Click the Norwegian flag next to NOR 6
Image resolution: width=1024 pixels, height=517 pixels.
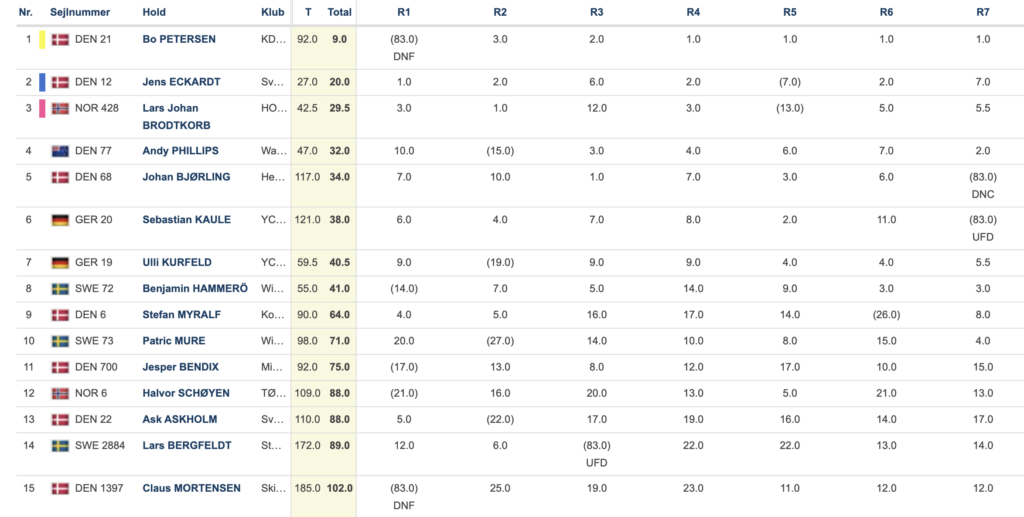pos(60,394)
